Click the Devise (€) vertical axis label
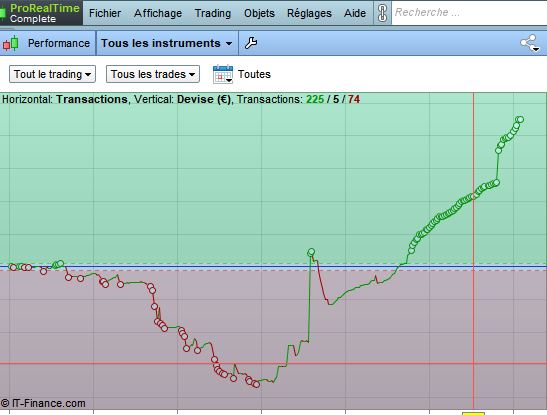The image size is (547, 415). click(x=204, y=99)
